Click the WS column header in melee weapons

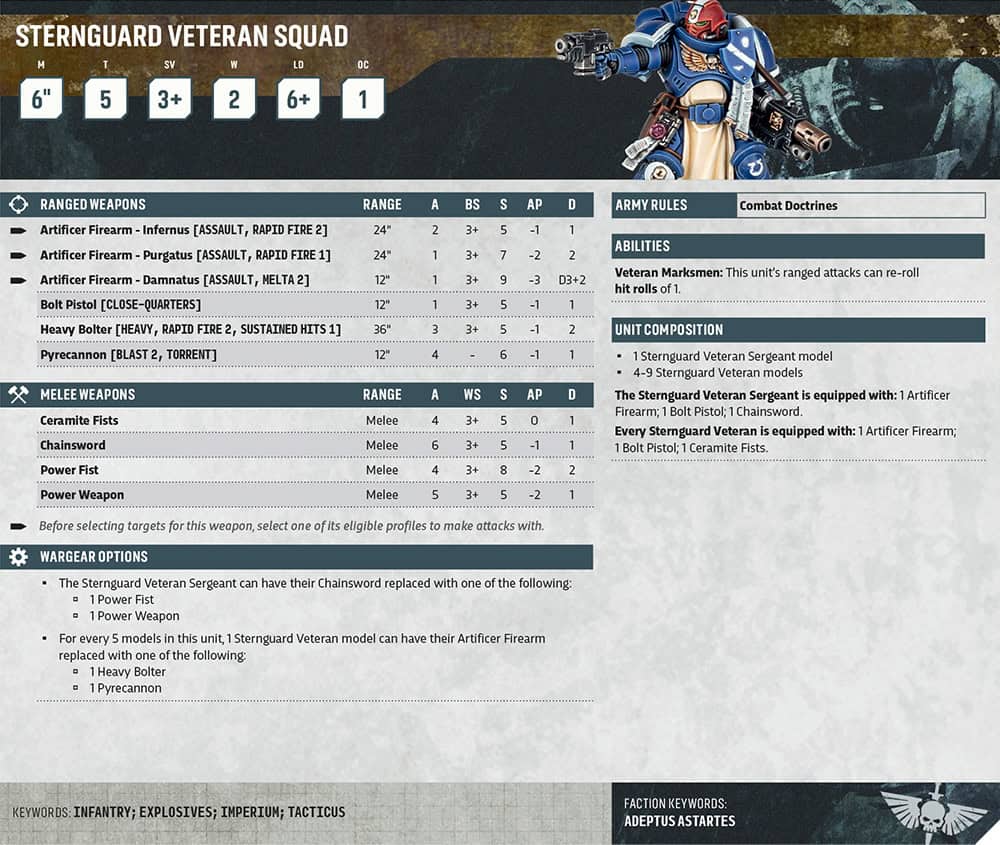pyautogui.click(x=472, y=395)
